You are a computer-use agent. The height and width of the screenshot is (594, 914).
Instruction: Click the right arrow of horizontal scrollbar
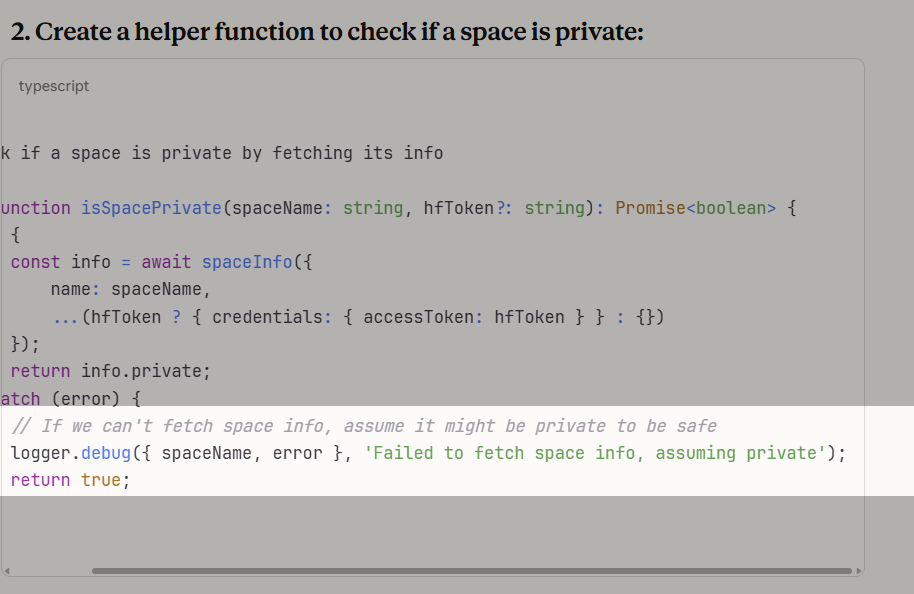pos(859,571)
